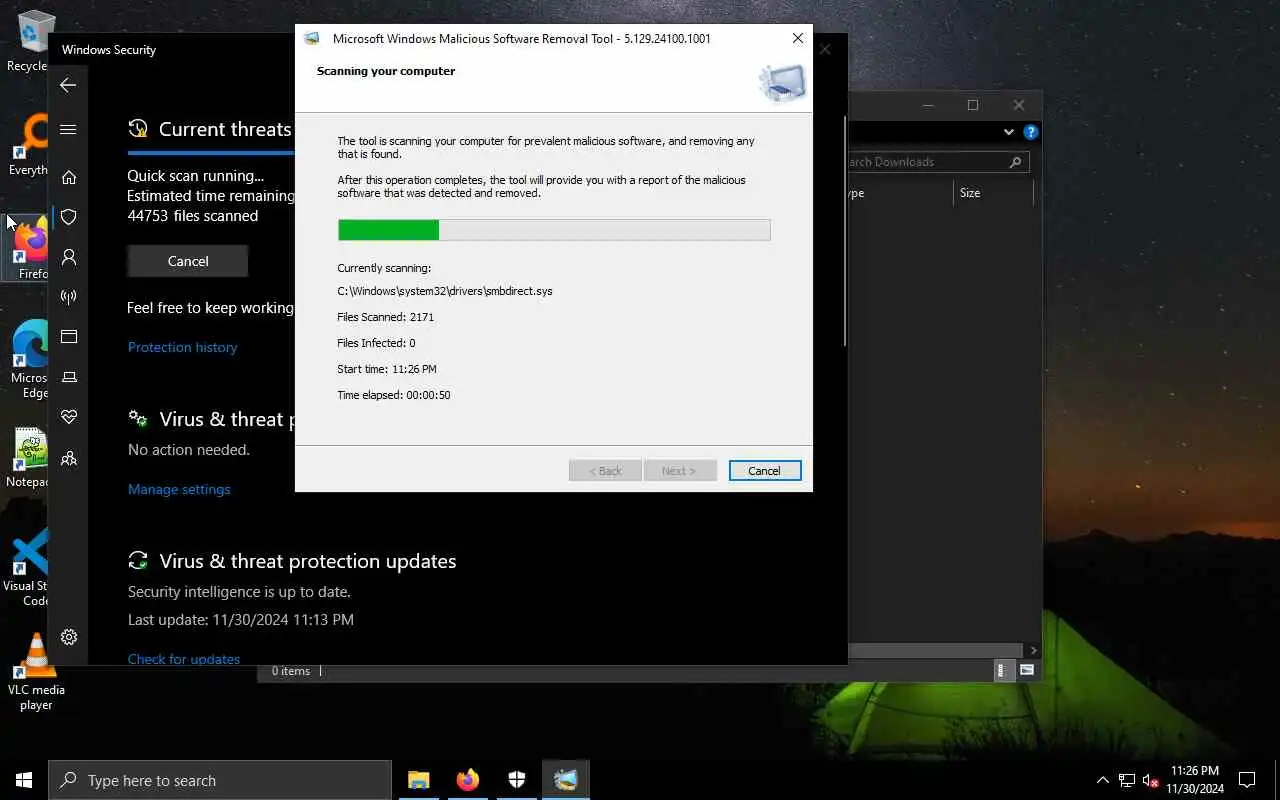Click Virus & threat protection updates icon
This screenshot has height=800, width=1280.
click(138, 561)
